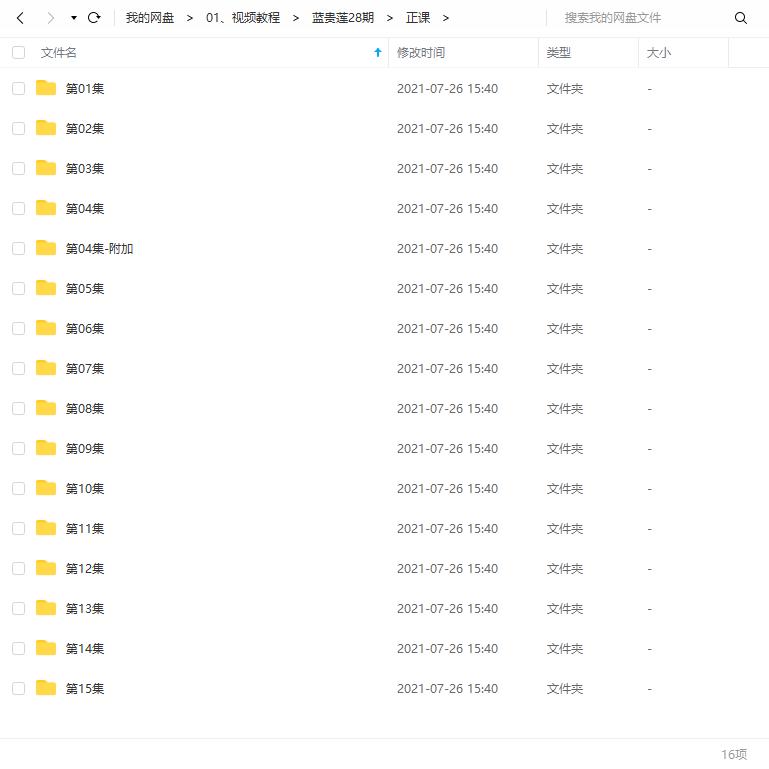Click the 第06集 folder icon
769x769 pixels.
[x=46, y=328]
